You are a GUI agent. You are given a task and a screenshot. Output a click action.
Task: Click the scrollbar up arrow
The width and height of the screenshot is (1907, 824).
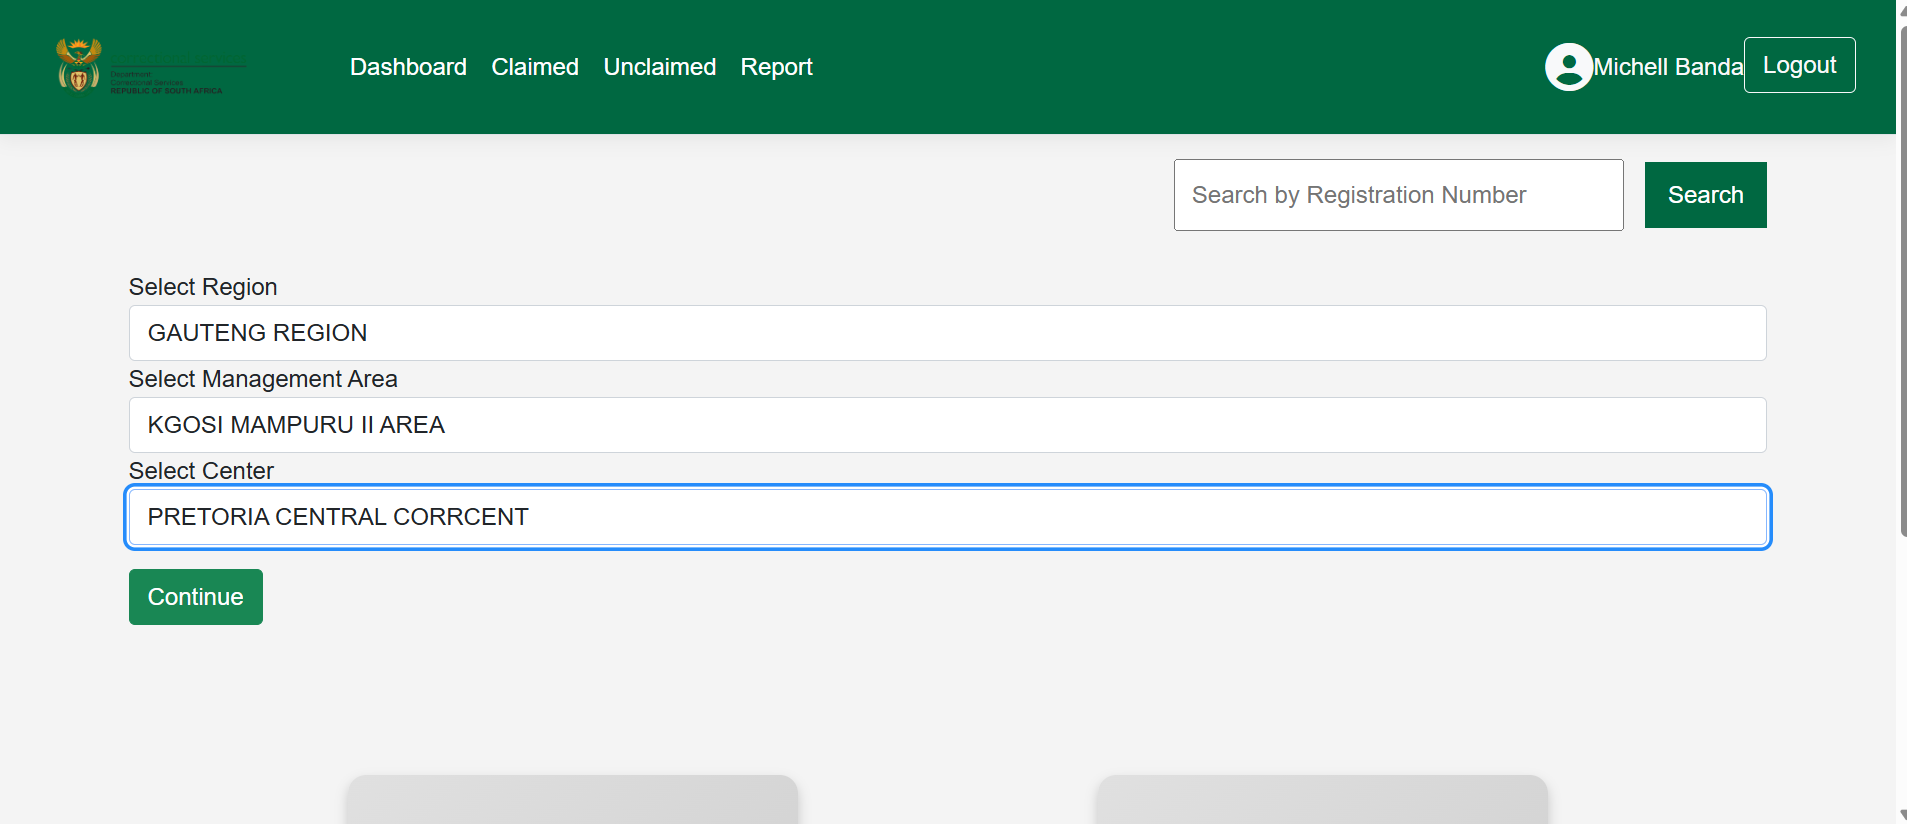click(x=1902, y=8)
